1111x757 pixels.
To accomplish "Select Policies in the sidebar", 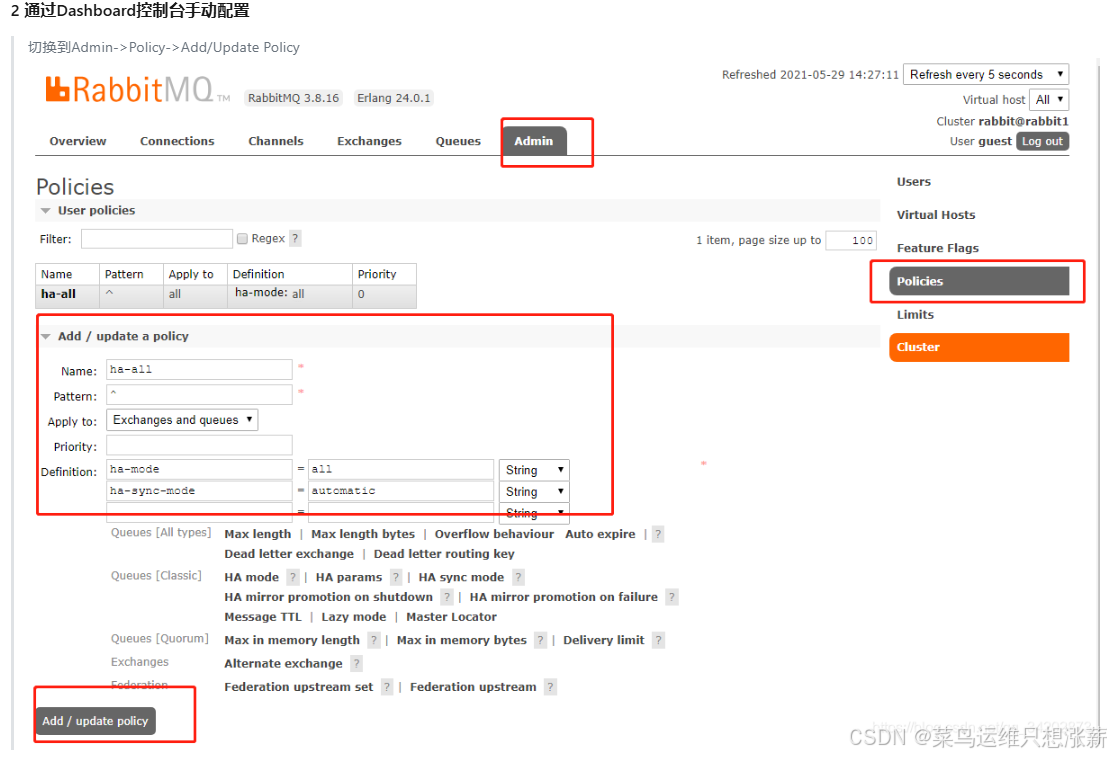I will coord(979,281).
